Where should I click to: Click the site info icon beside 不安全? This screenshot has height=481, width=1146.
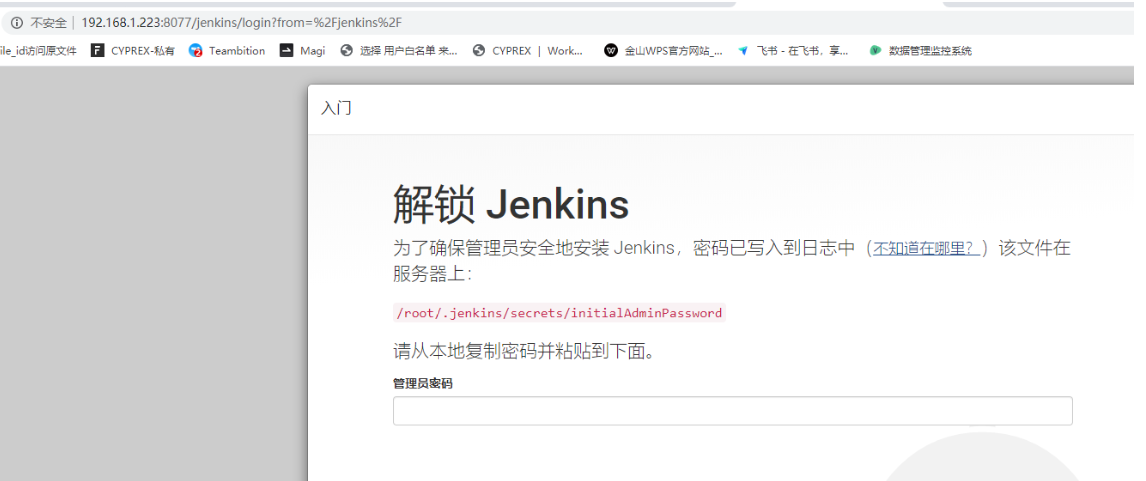pyautogui.click(x=17, y=23)
